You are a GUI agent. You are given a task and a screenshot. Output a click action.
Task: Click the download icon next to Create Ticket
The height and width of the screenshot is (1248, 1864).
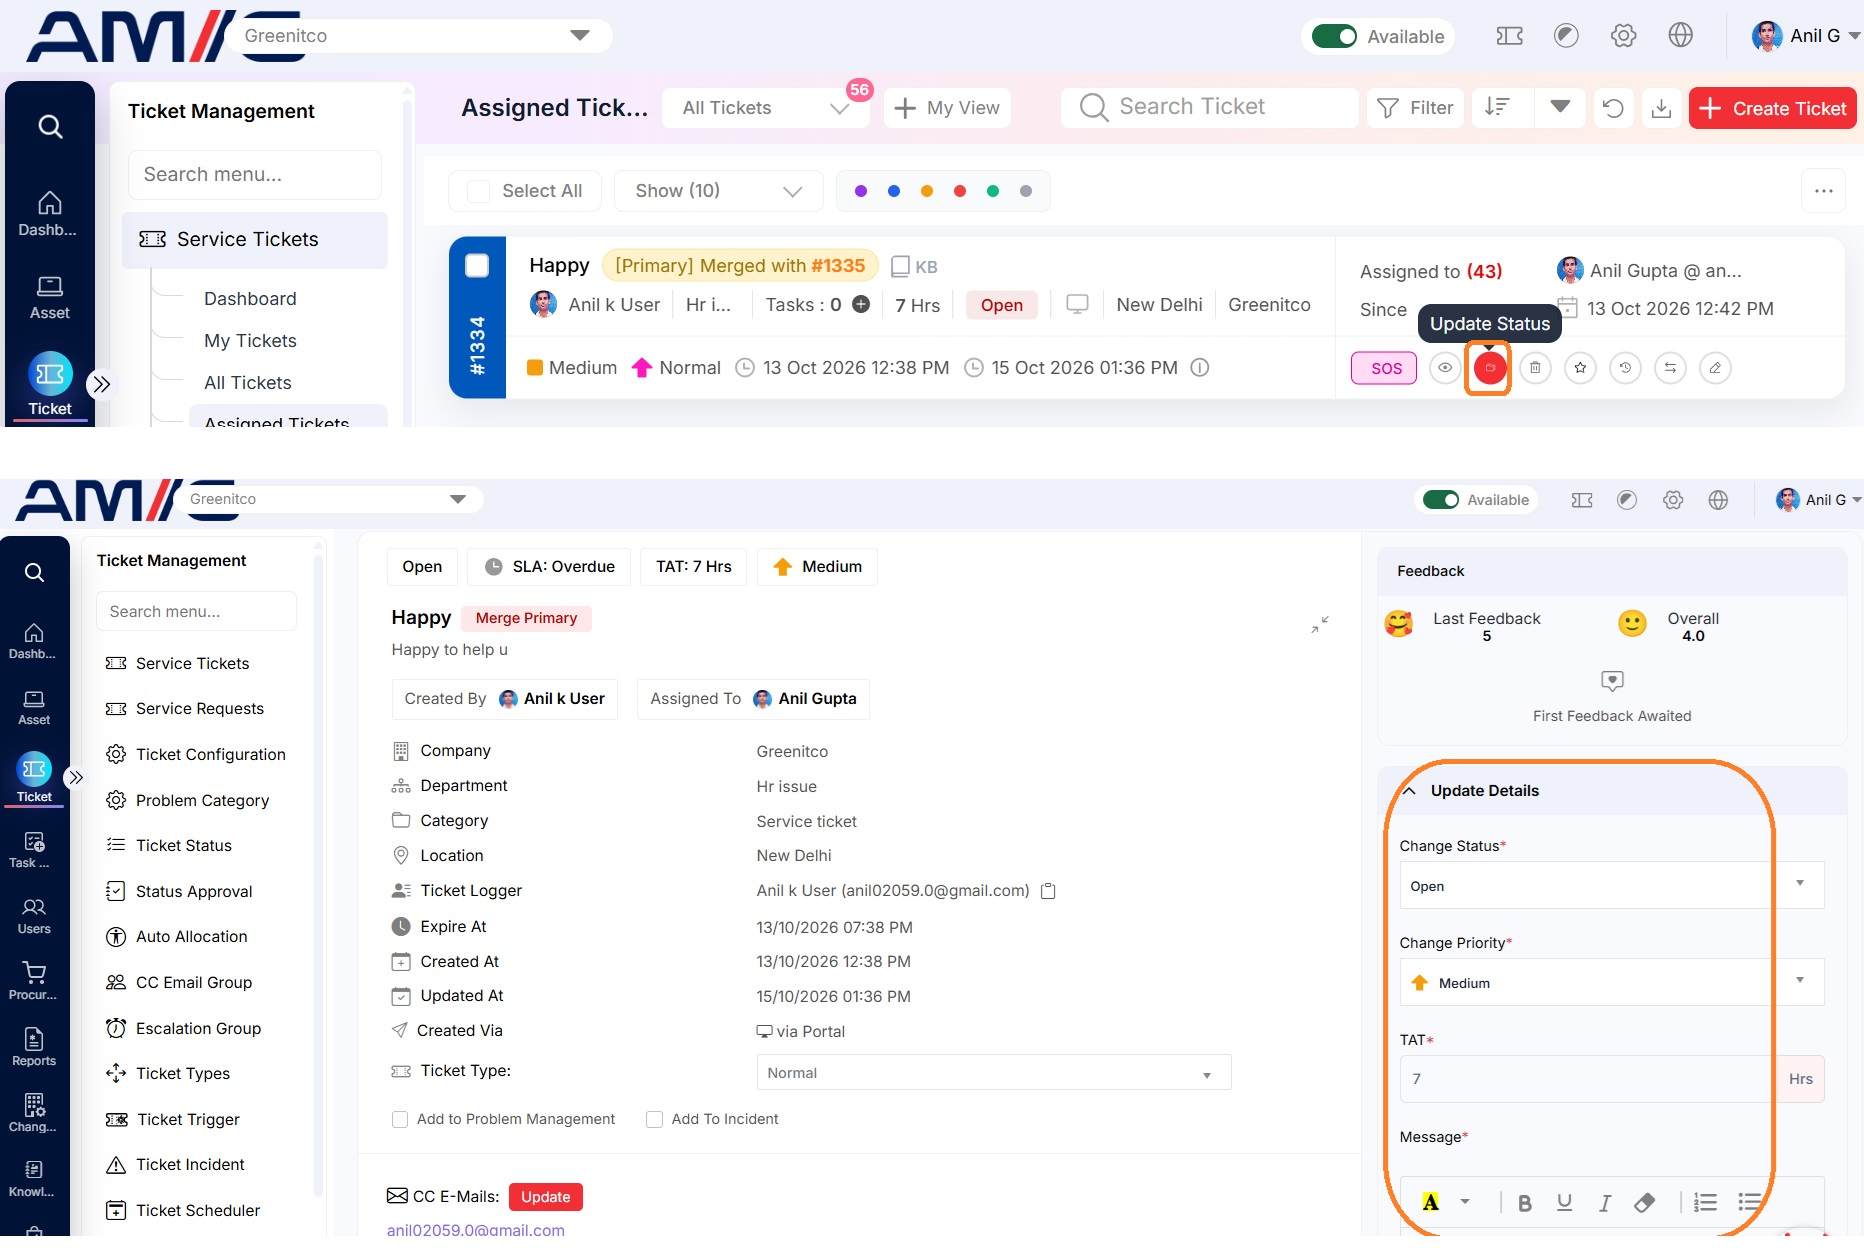(1661, 108)
